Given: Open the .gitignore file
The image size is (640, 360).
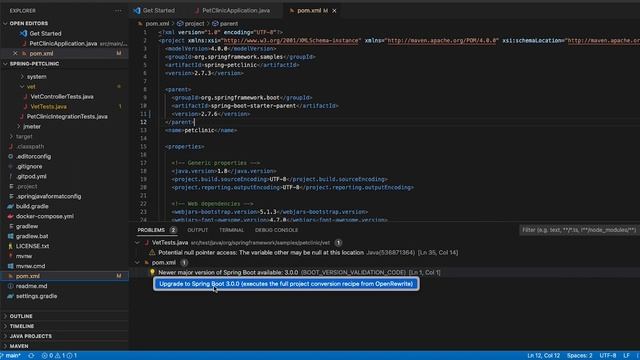Looking at the screenshot, I should tap(29, 167).
